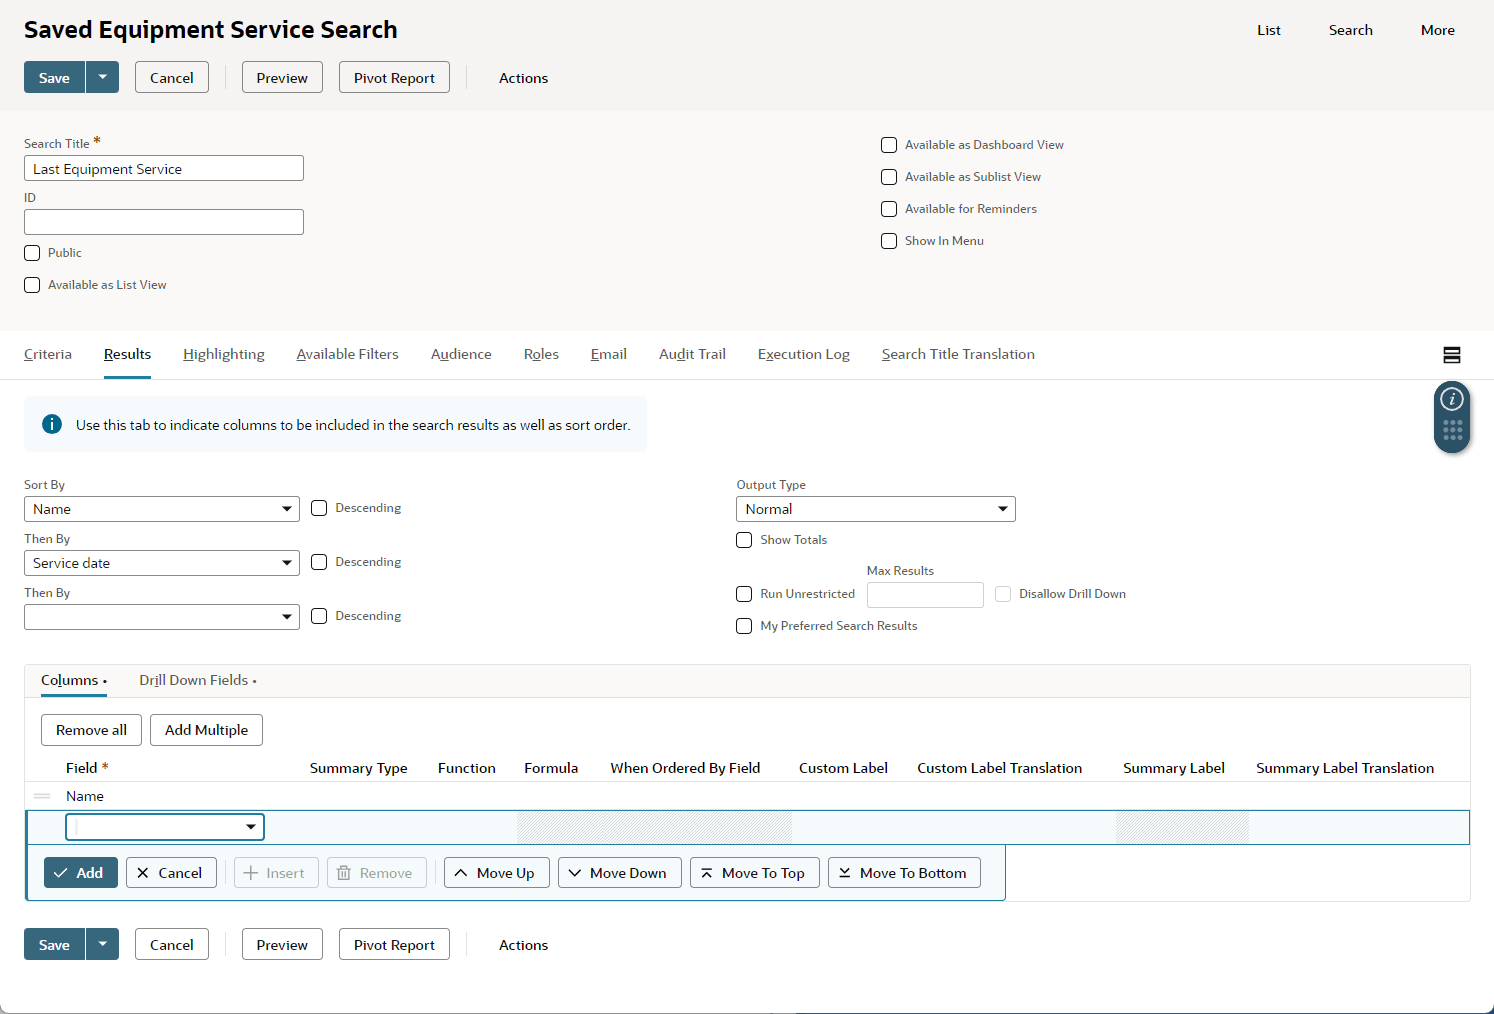Open the Search Title Translation tab
This screenshot has height=1014, width=1494.
coord(958,354)
